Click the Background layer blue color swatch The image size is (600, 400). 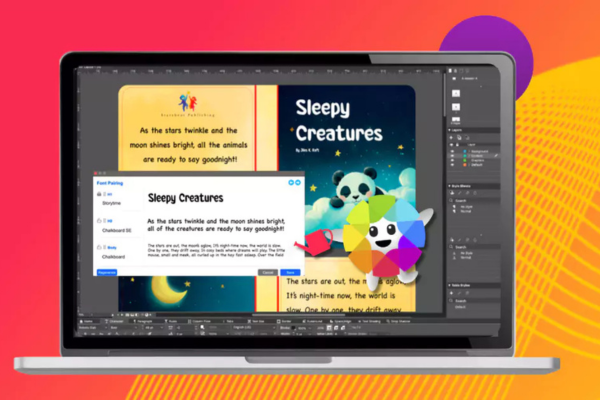pyautogui.click(x=465, y=152)
